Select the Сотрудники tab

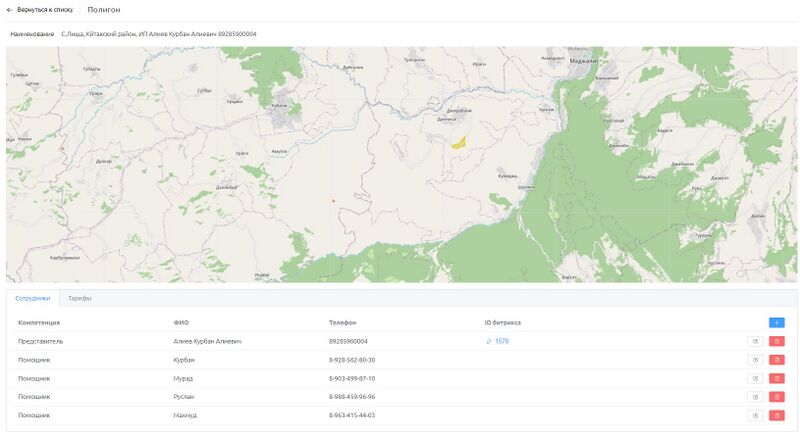(x=33, y=299)
